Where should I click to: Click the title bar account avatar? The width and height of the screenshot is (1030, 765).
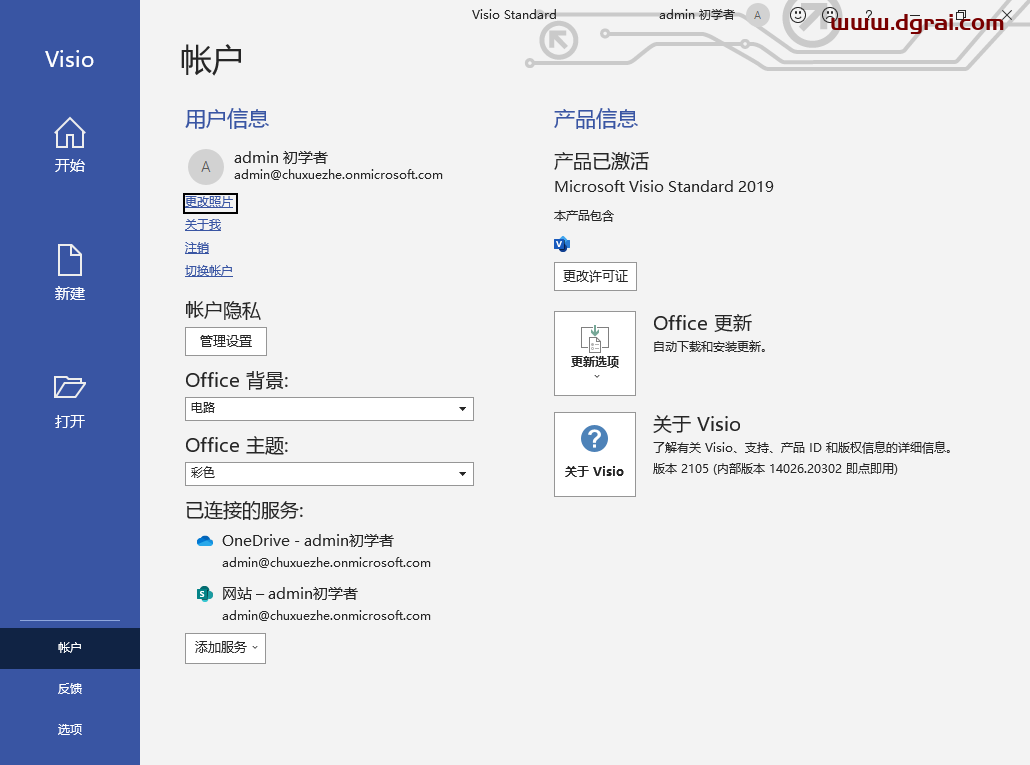757,14
